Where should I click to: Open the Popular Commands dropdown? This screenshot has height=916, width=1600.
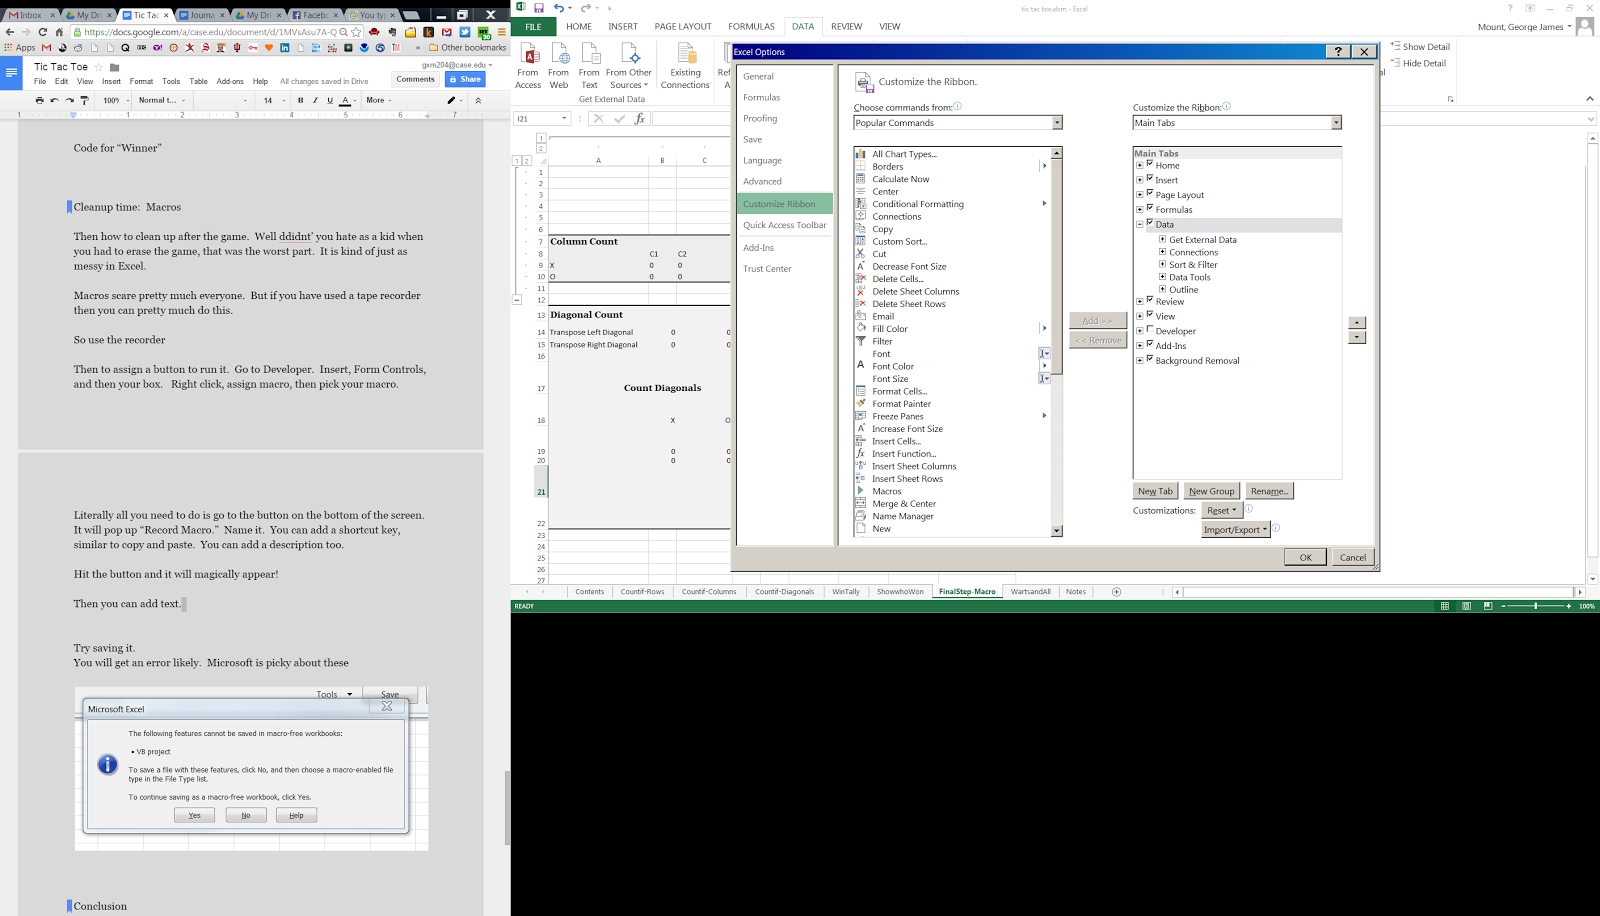1057,123
